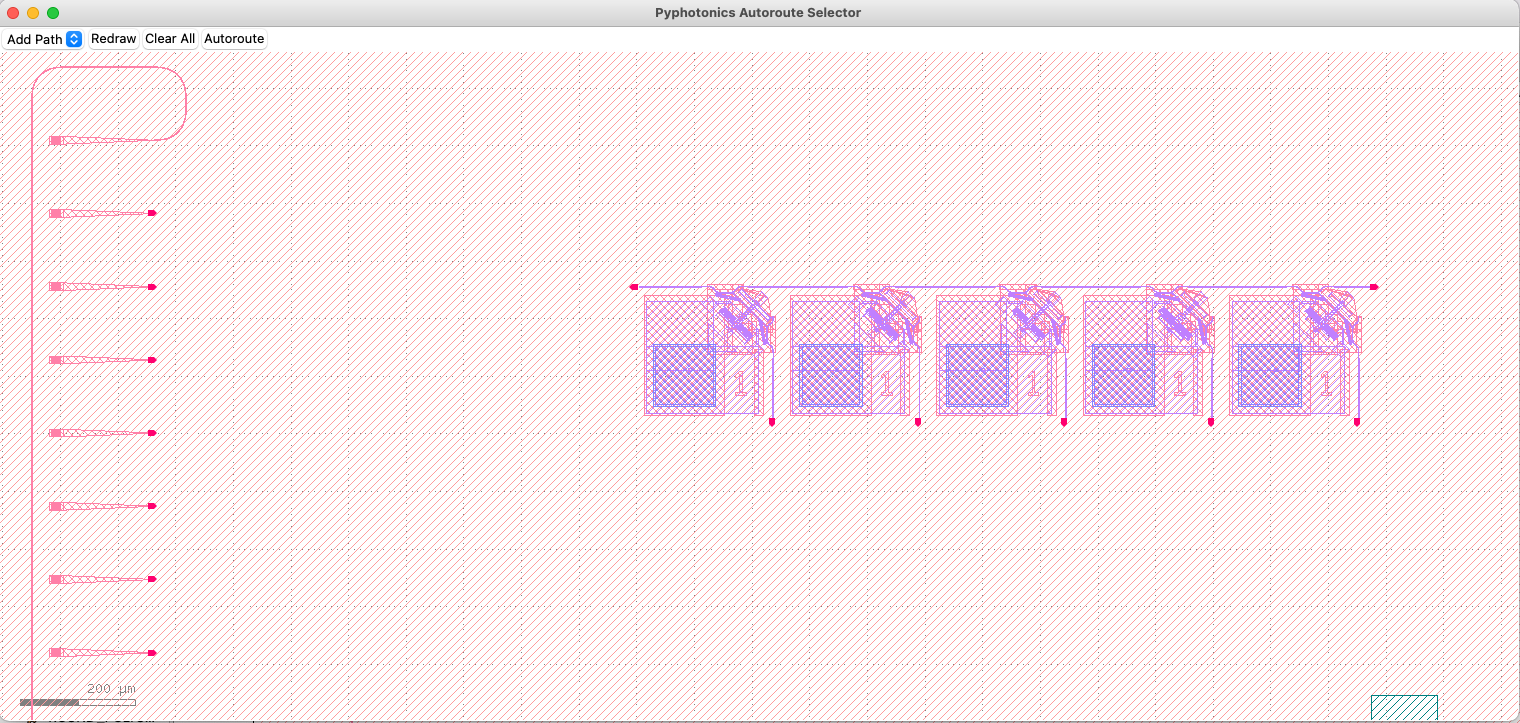
Task: Select bottom port below first device from left
Action: pyautogui.click(x=772, y=422)
